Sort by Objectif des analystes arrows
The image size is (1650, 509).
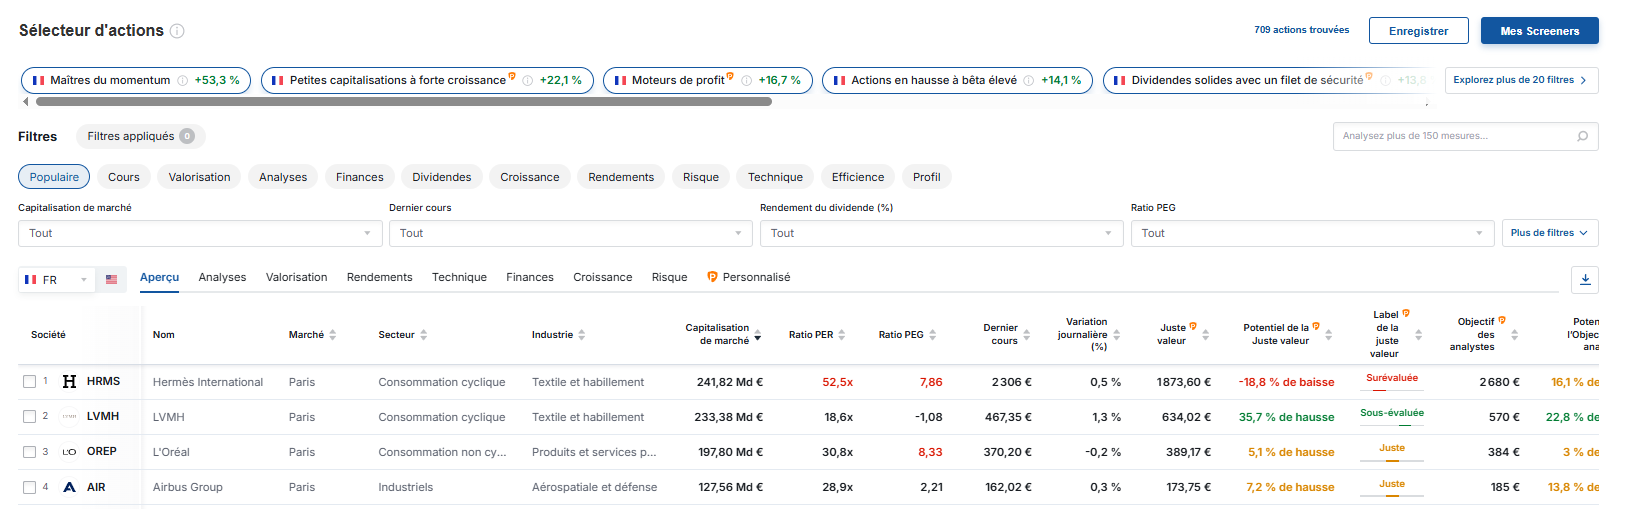pos(1514,335)
